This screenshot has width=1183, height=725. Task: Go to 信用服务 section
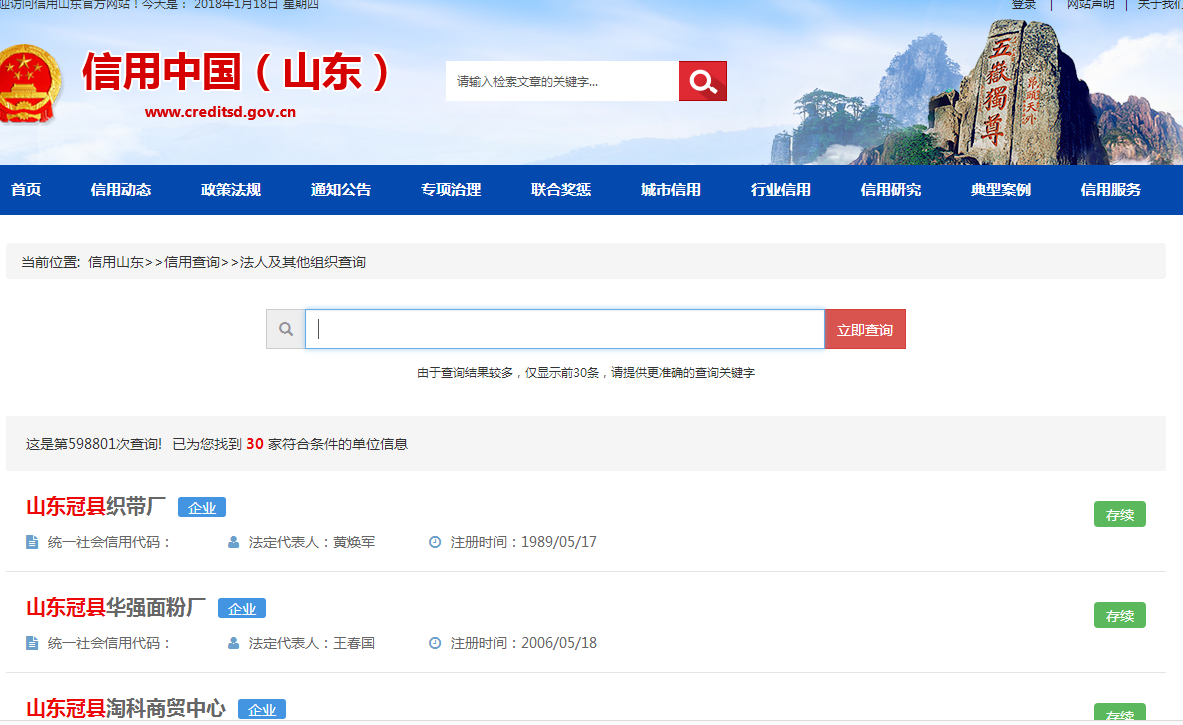coord(1111,189)
